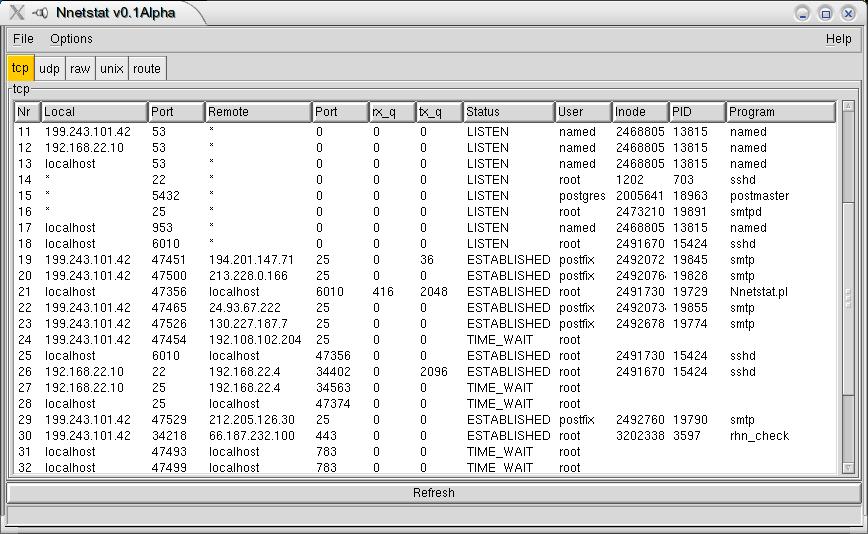Sort table by the Status column header
This screenshot has height=534, width=868.
coord(508,112)
